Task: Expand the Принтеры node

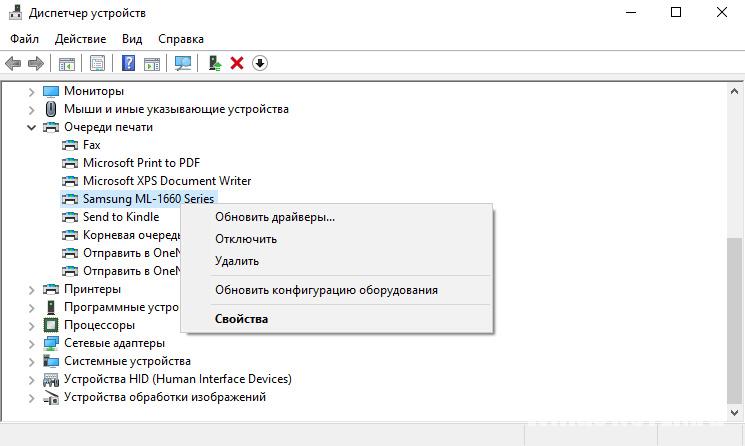Action: [x=31, y=290]
